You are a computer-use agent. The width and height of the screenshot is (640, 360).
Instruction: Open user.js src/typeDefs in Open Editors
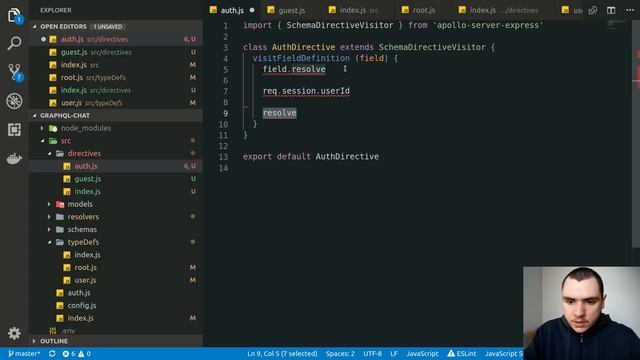[x=116, y=103]
